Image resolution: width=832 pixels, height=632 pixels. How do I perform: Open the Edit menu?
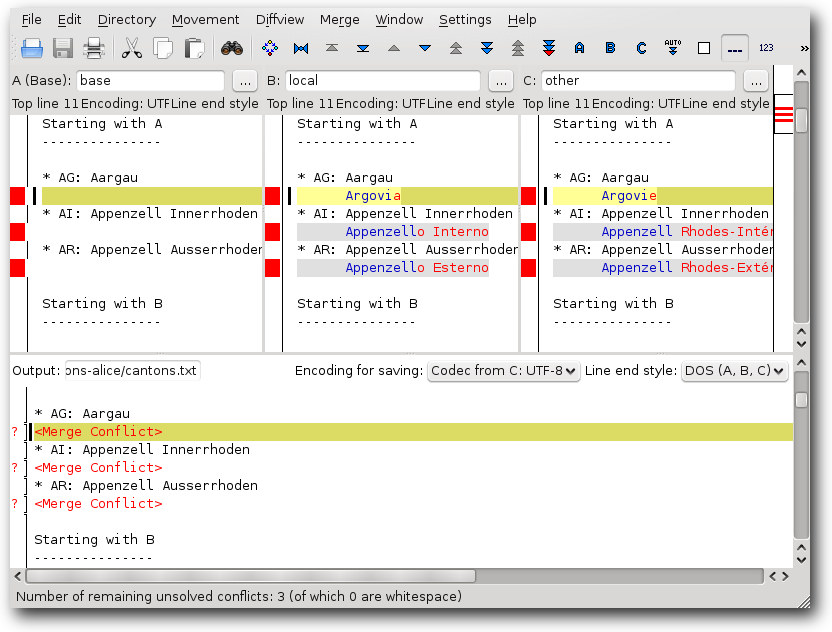[69, 20]
